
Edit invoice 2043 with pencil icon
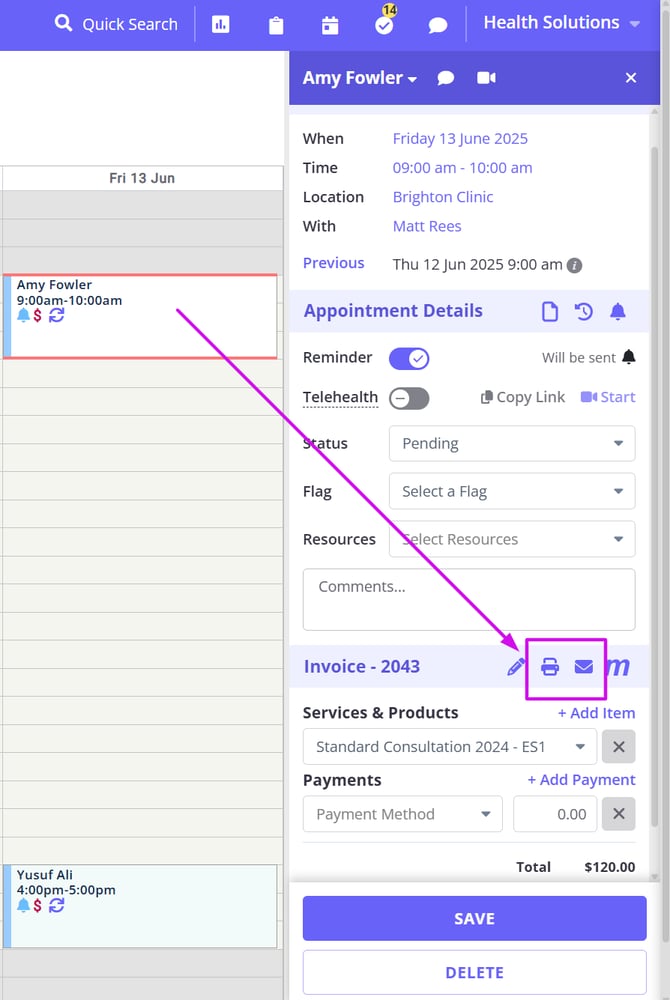coord(516,667)
